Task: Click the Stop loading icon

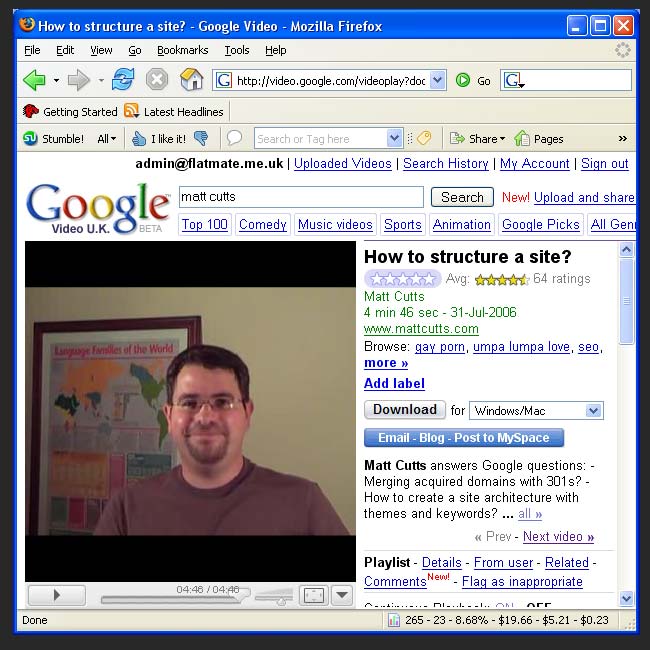Action: point(157,80)
